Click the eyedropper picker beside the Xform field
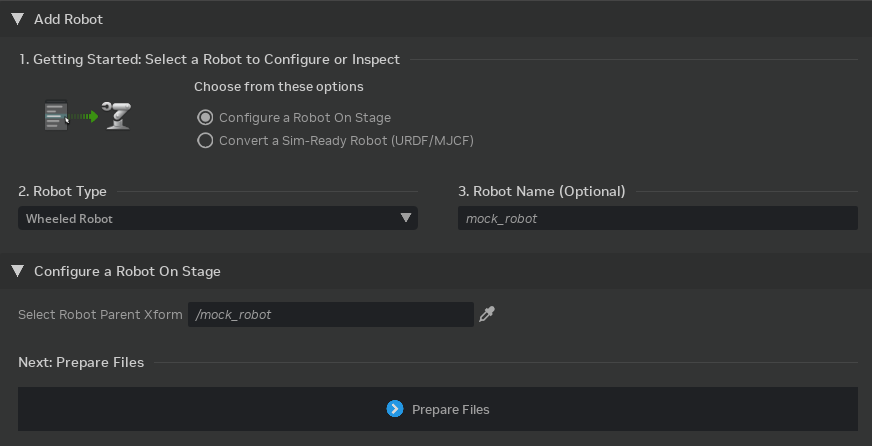Screen dimensions: 872x446 click(x=487, y=314)
